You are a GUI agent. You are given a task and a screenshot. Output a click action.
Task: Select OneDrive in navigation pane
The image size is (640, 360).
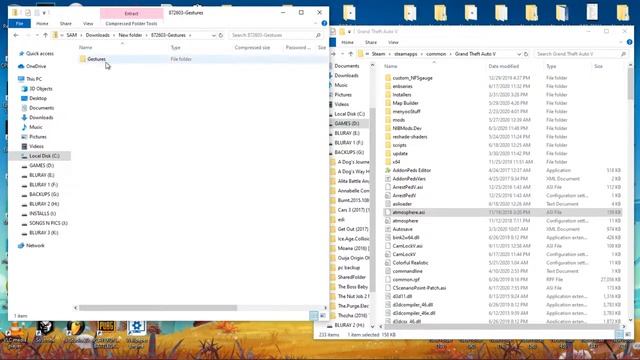tap(36, 66)
